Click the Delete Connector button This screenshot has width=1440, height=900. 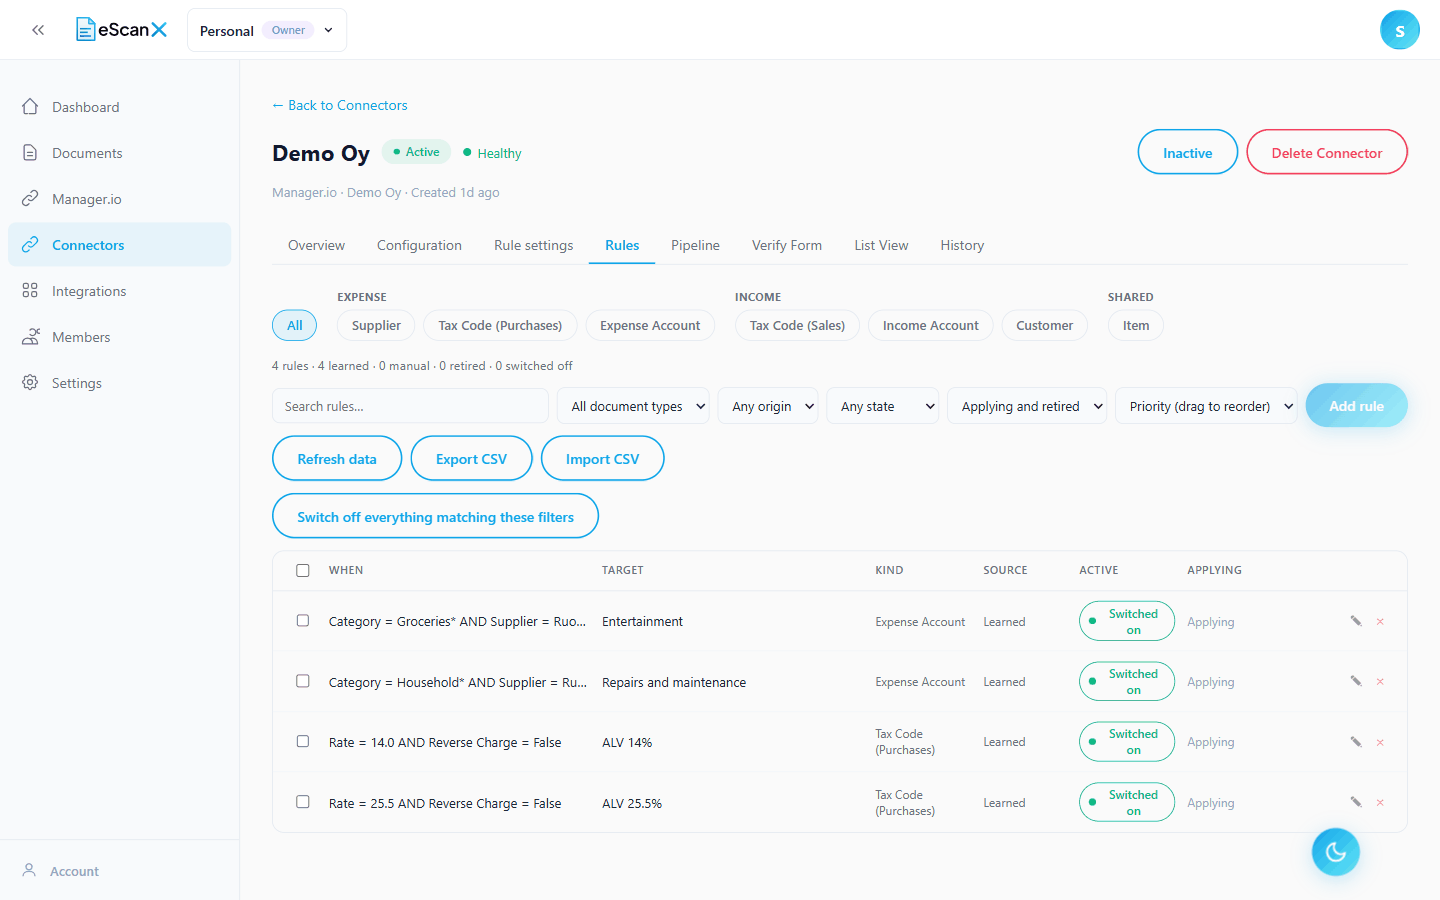click(1327, 152)
